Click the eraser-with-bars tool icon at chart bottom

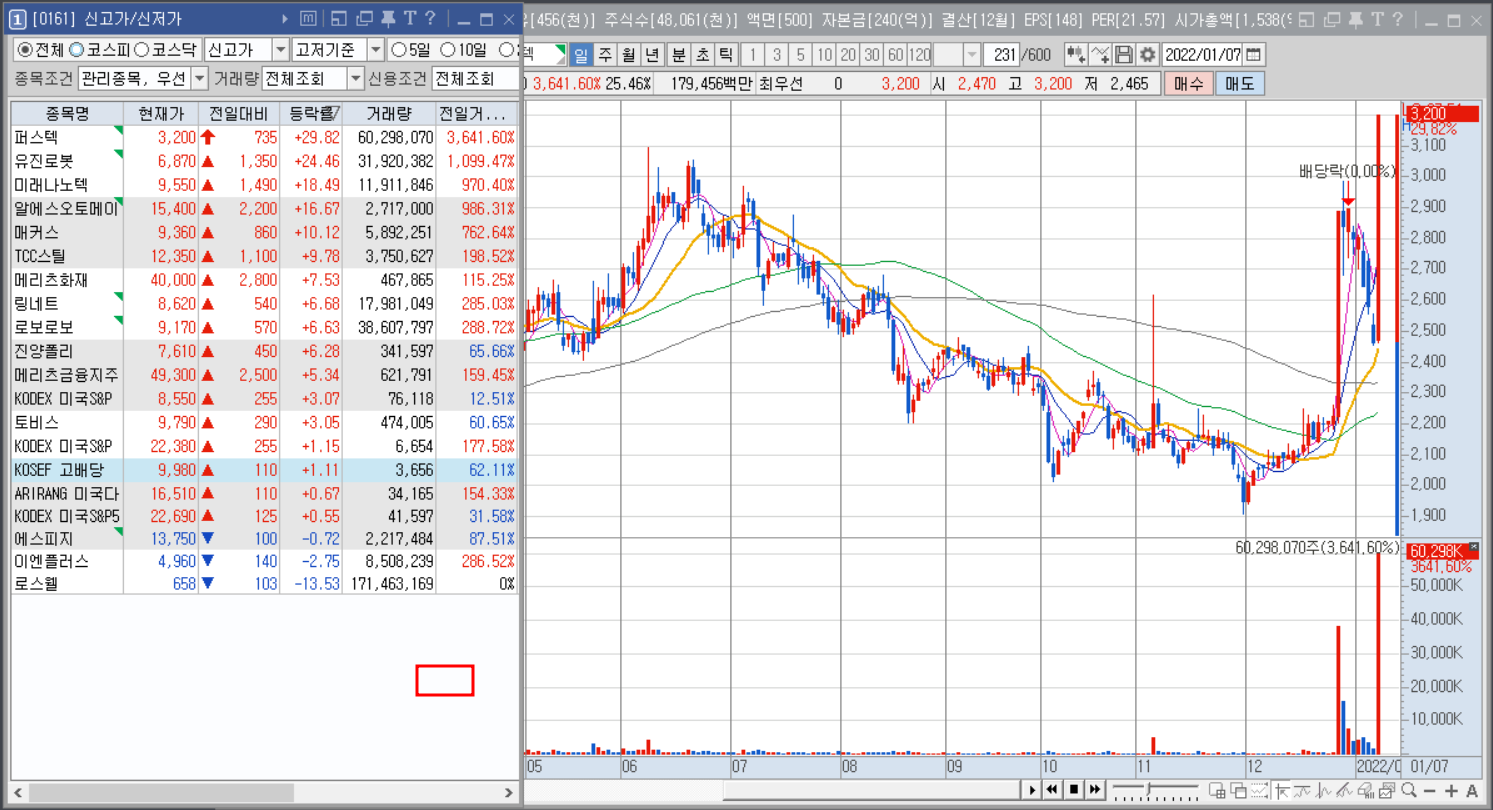(x=1365, y=790)
